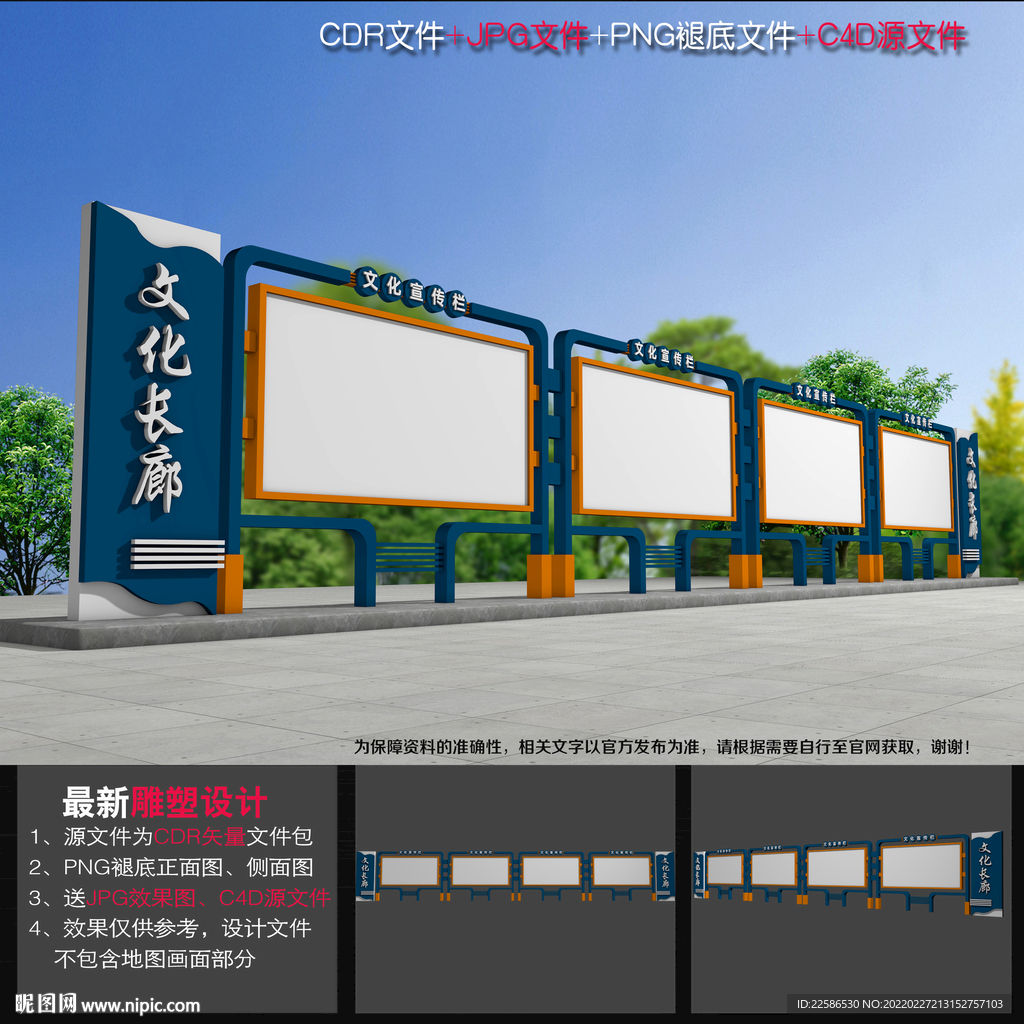
Task: Select line 4 效果仅供参考，设计文件
Action: pyautogui.click(x=170, y=928)
